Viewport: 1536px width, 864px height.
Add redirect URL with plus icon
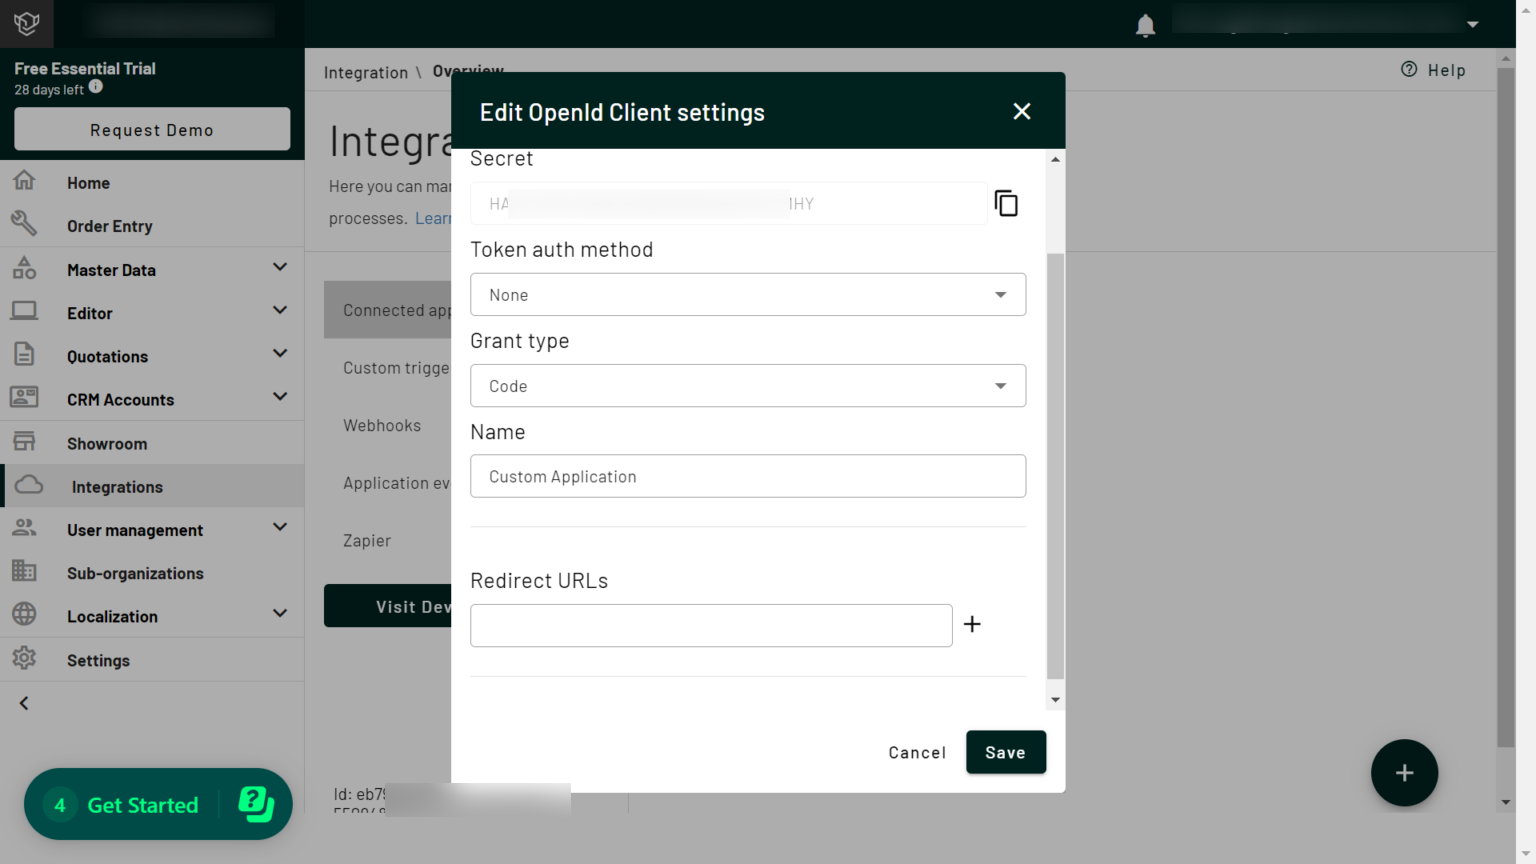(972, 624)
